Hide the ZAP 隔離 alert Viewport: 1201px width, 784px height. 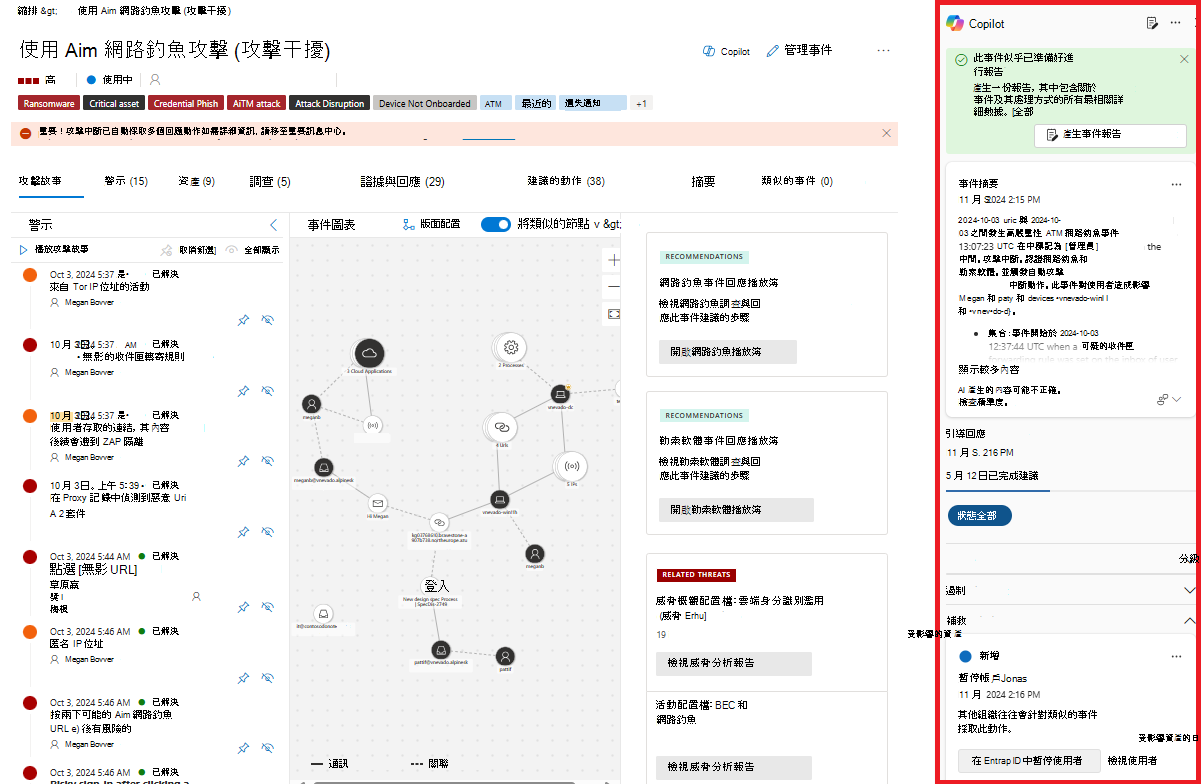[x=267, y=462]
